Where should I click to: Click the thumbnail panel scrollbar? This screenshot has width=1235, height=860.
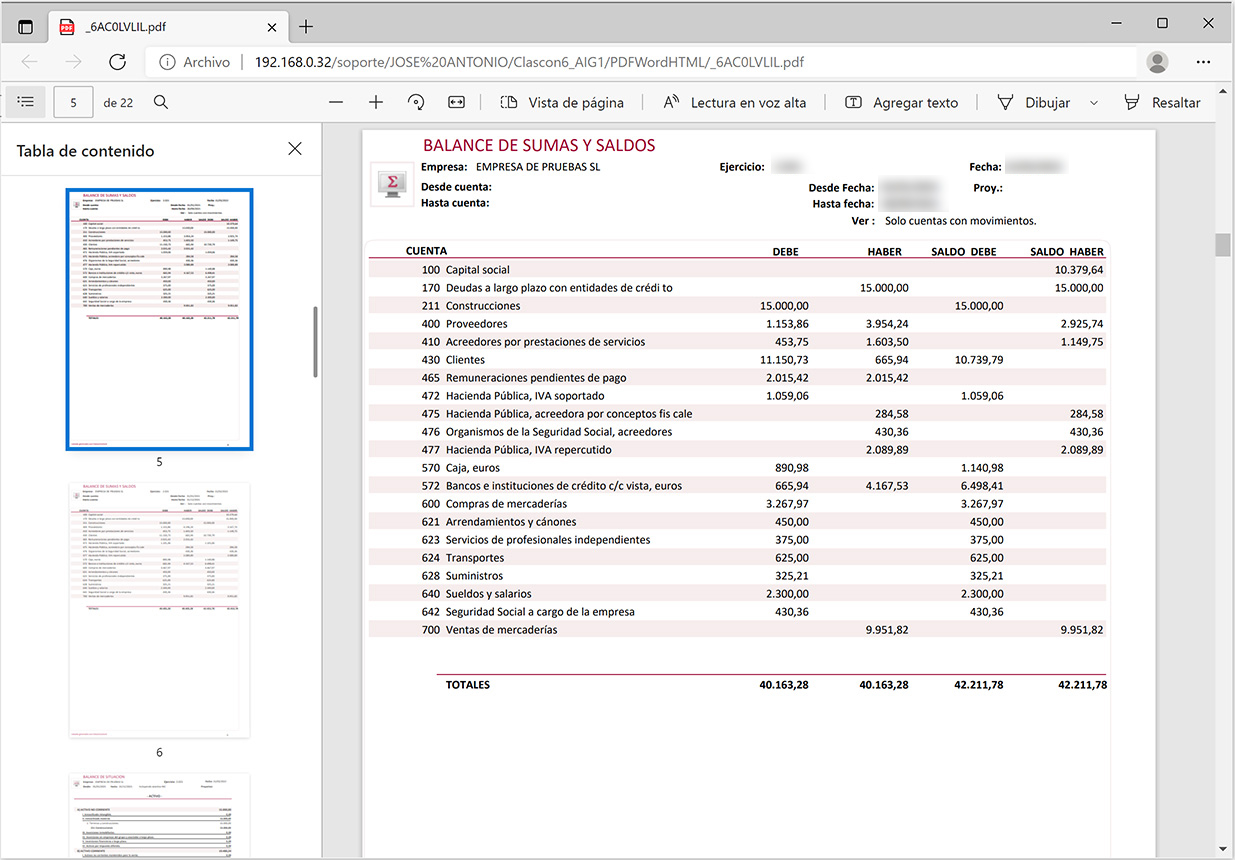316,341
